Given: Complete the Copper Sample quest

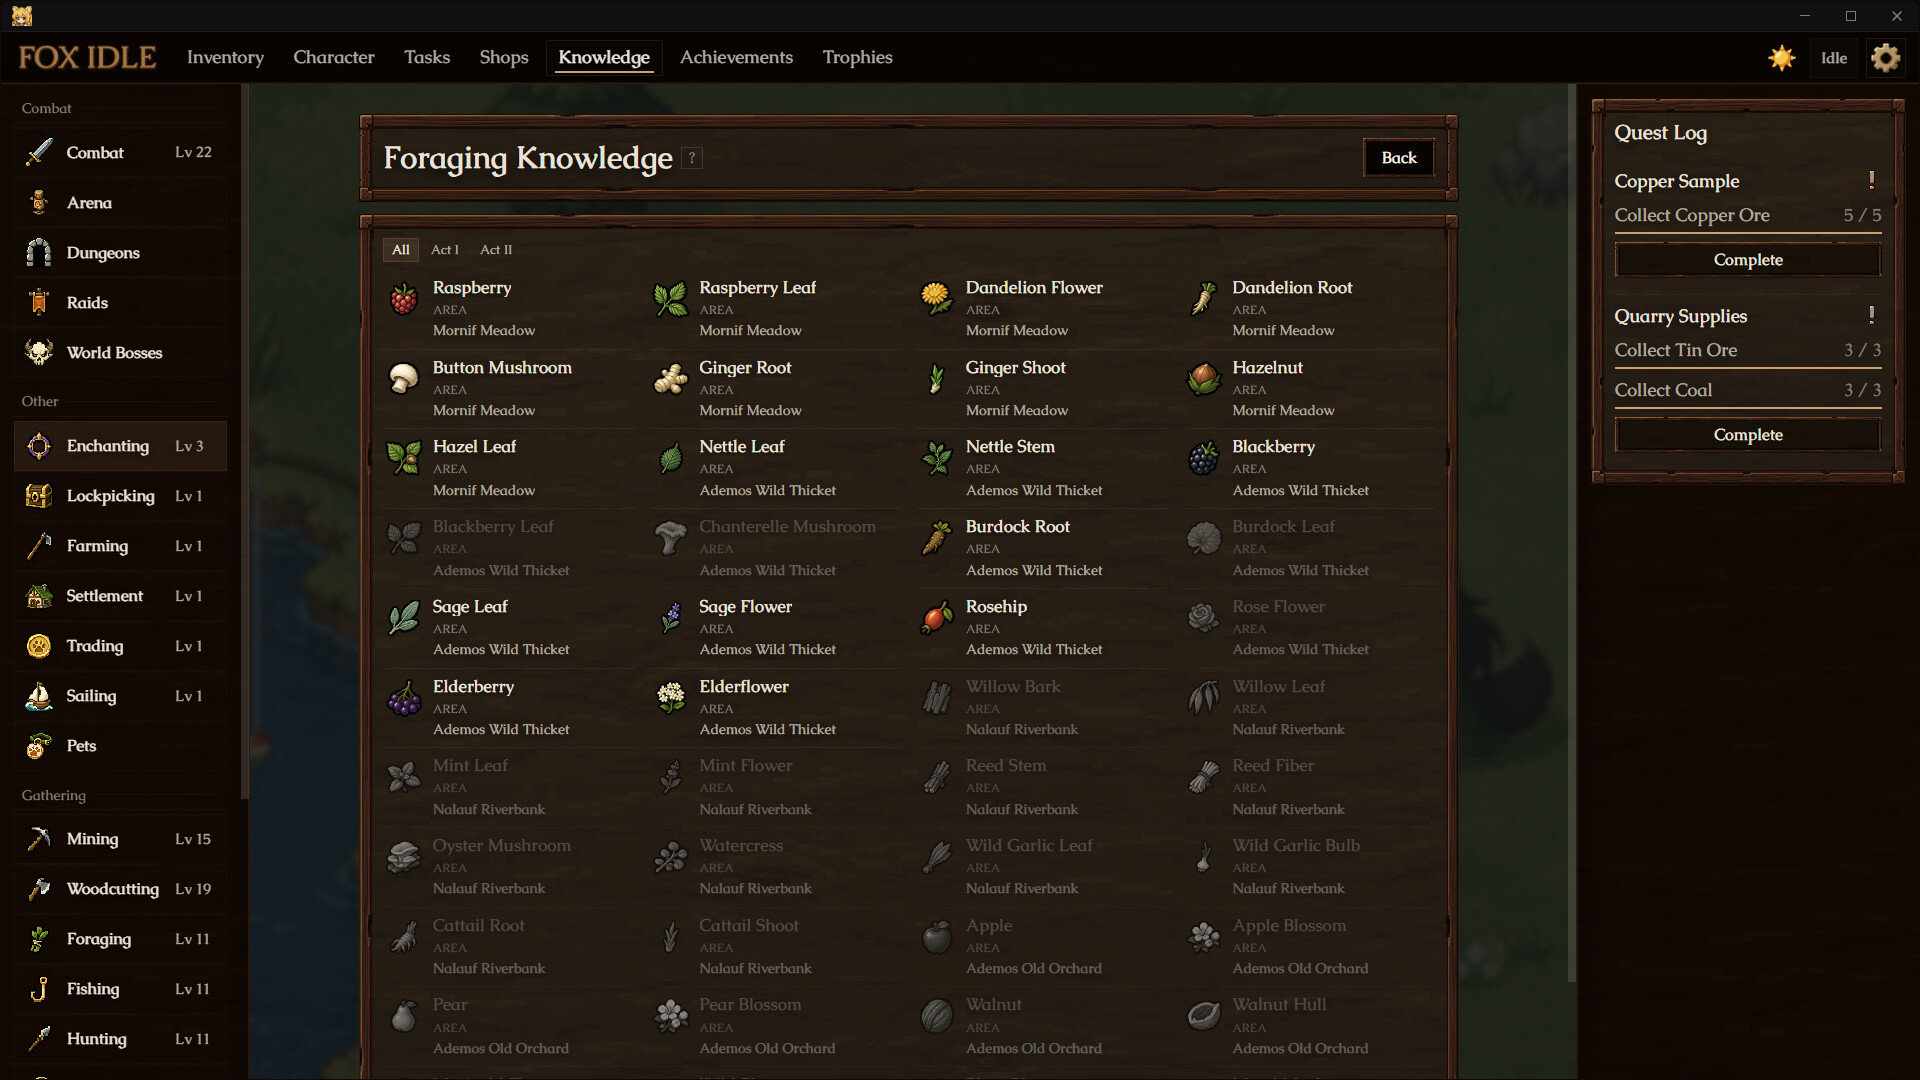Looking at the screenshot, I should 1748,260.
